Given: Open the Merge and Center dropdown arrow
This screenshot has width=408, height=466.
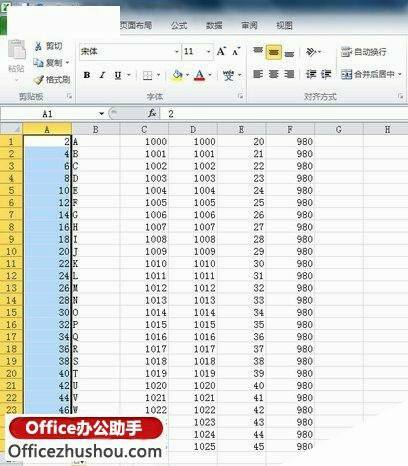Looking at the screenshot, I should pyautogui.click(x=400, y=74).
